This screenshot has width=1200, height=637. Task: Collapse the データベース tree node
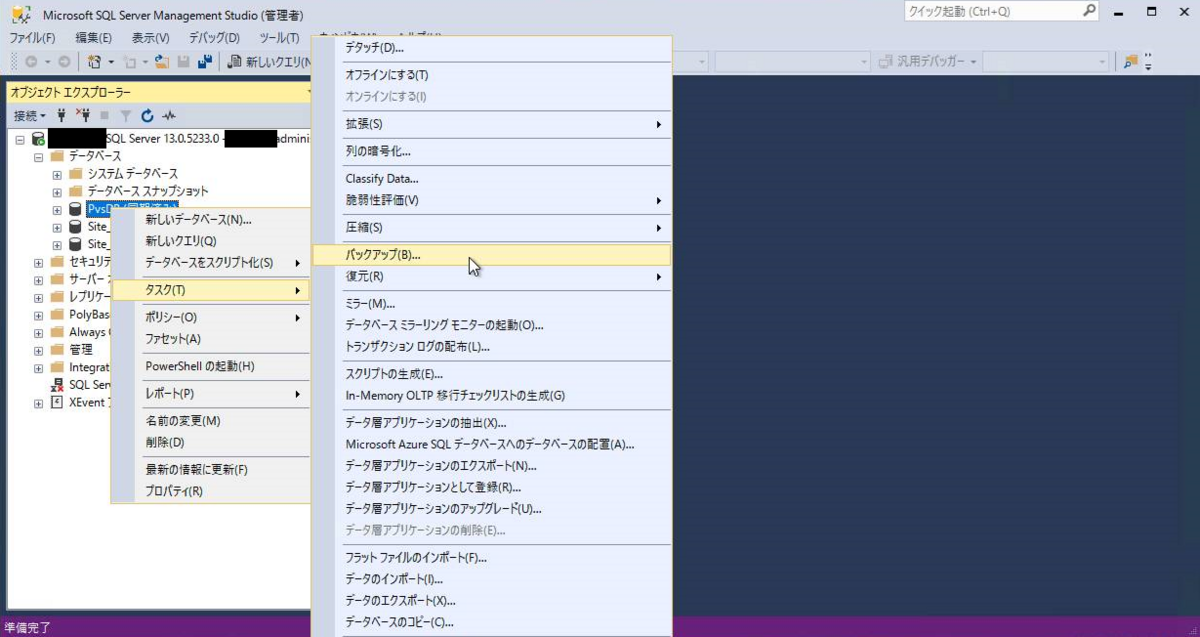click(38, 157)
